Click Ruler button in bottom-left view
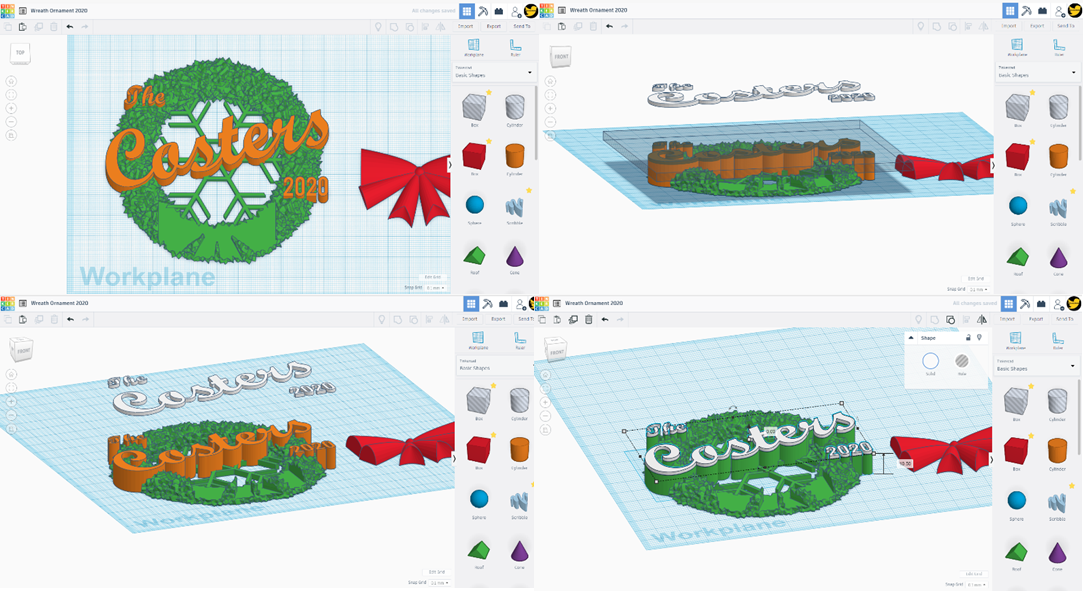The width and height of the screenshot is (1083, 591). 520,340
